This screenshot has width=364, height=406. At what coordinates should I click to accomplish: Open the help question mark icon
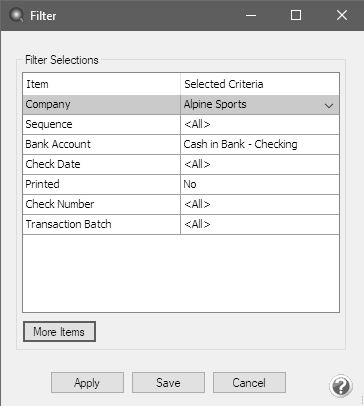340,386
